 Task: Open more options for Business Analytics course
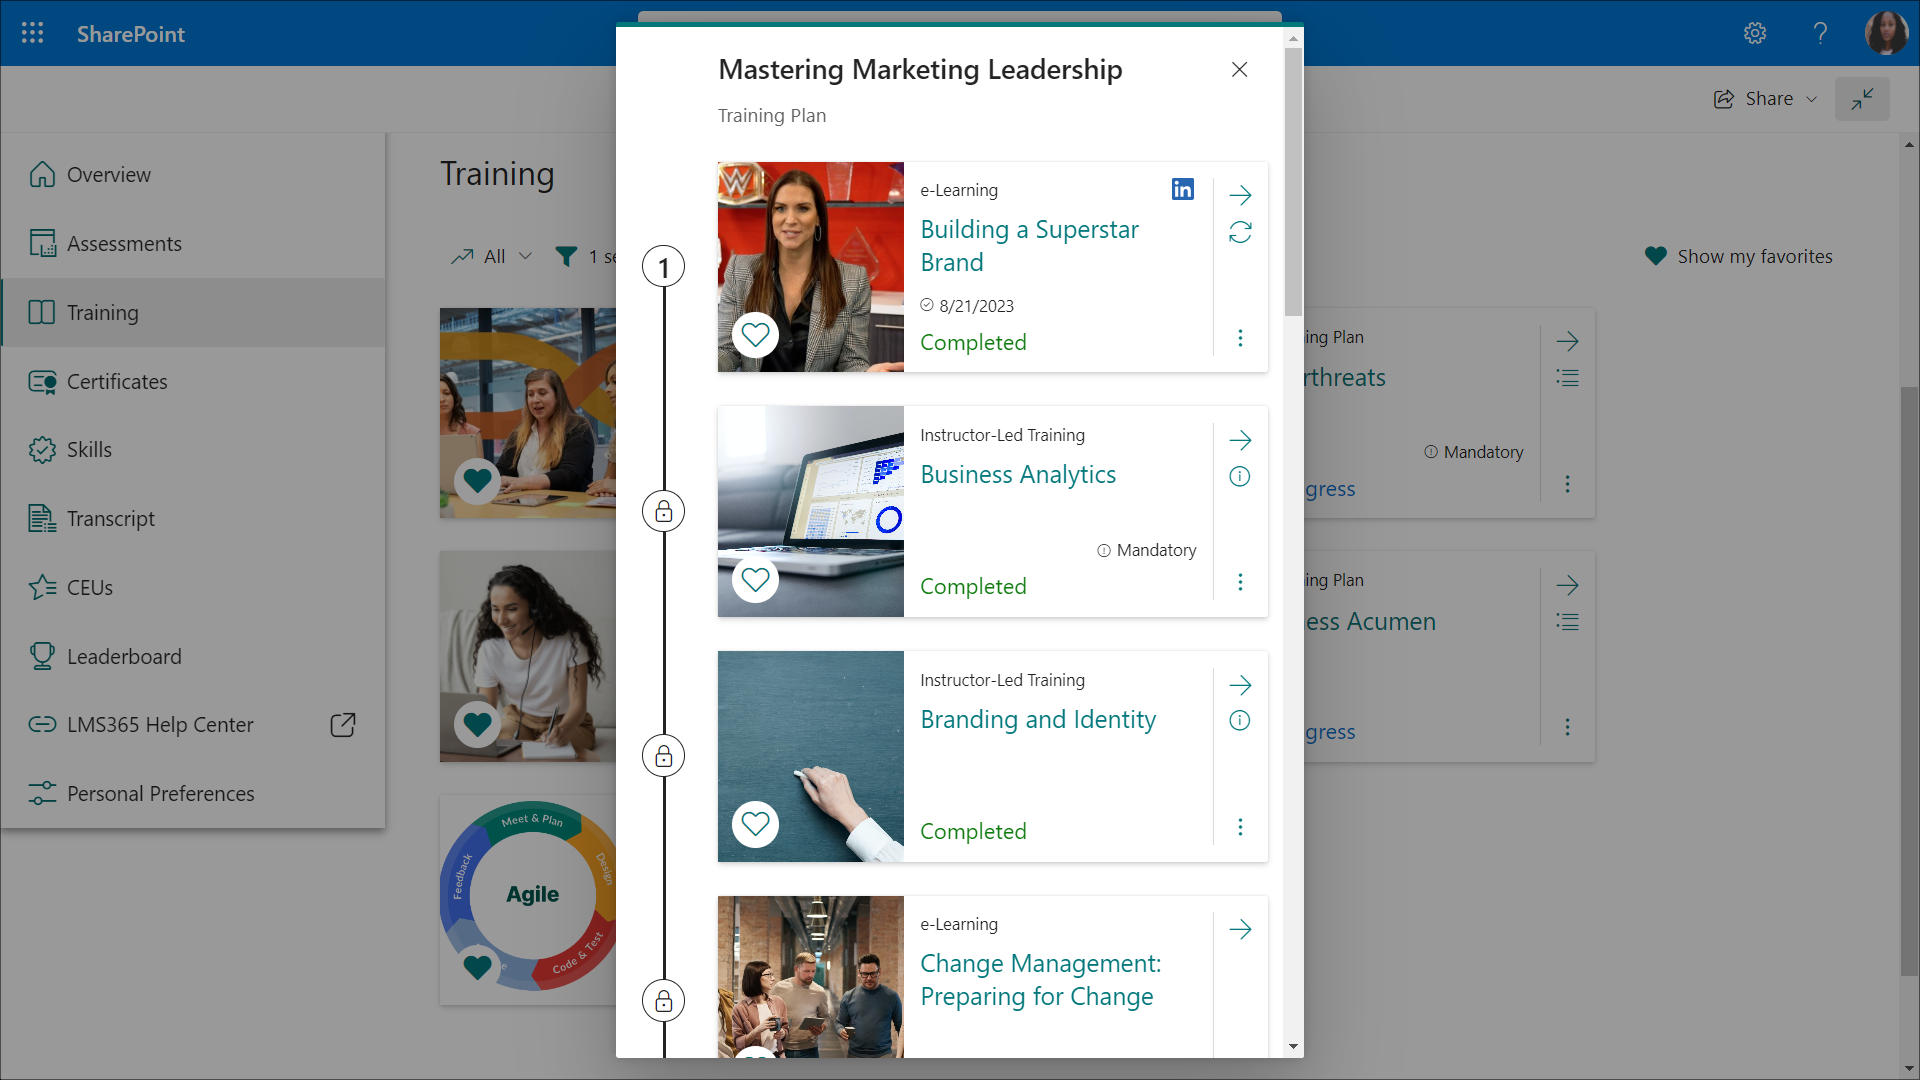[1240, 582]
